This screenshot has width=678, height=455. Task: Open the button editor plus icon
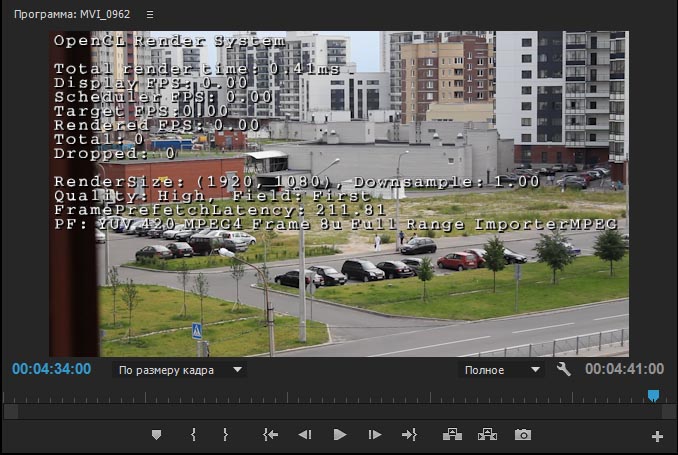657,436
